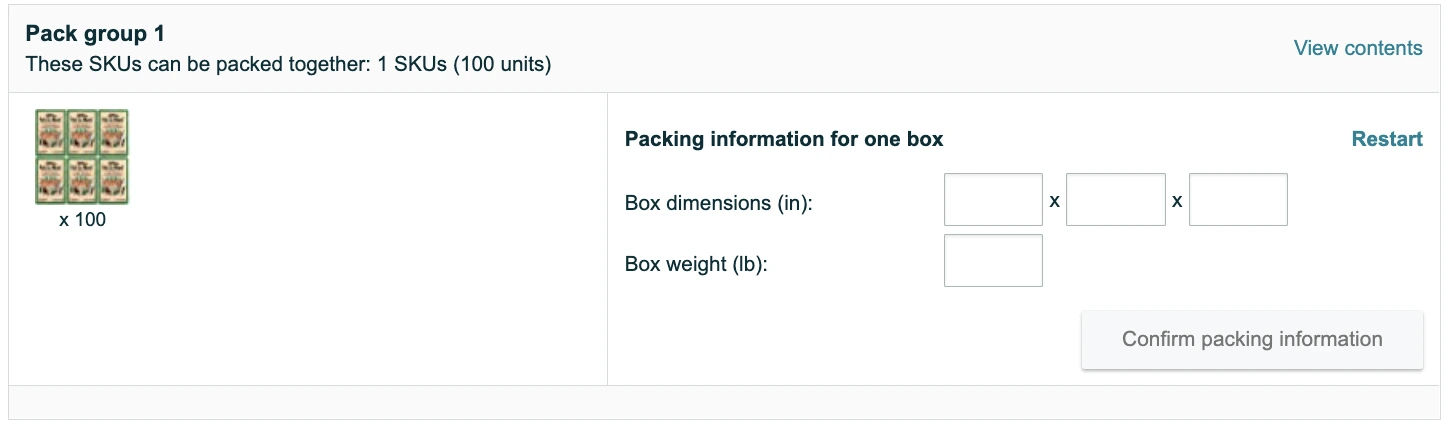Click the product thumbnail image
Viewport: 1452px width, 430px height.
[82, 157]
